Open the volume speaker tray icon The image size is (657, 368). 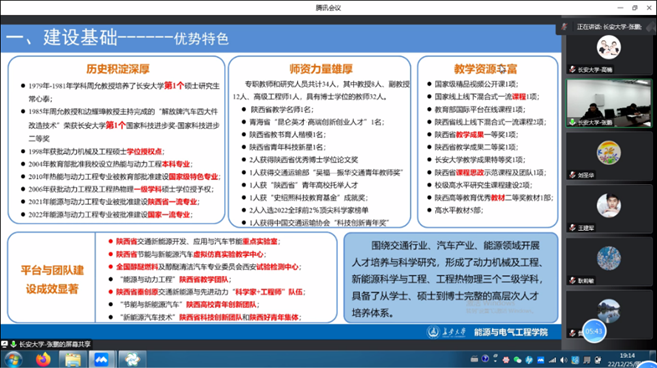tap(564, 360)
